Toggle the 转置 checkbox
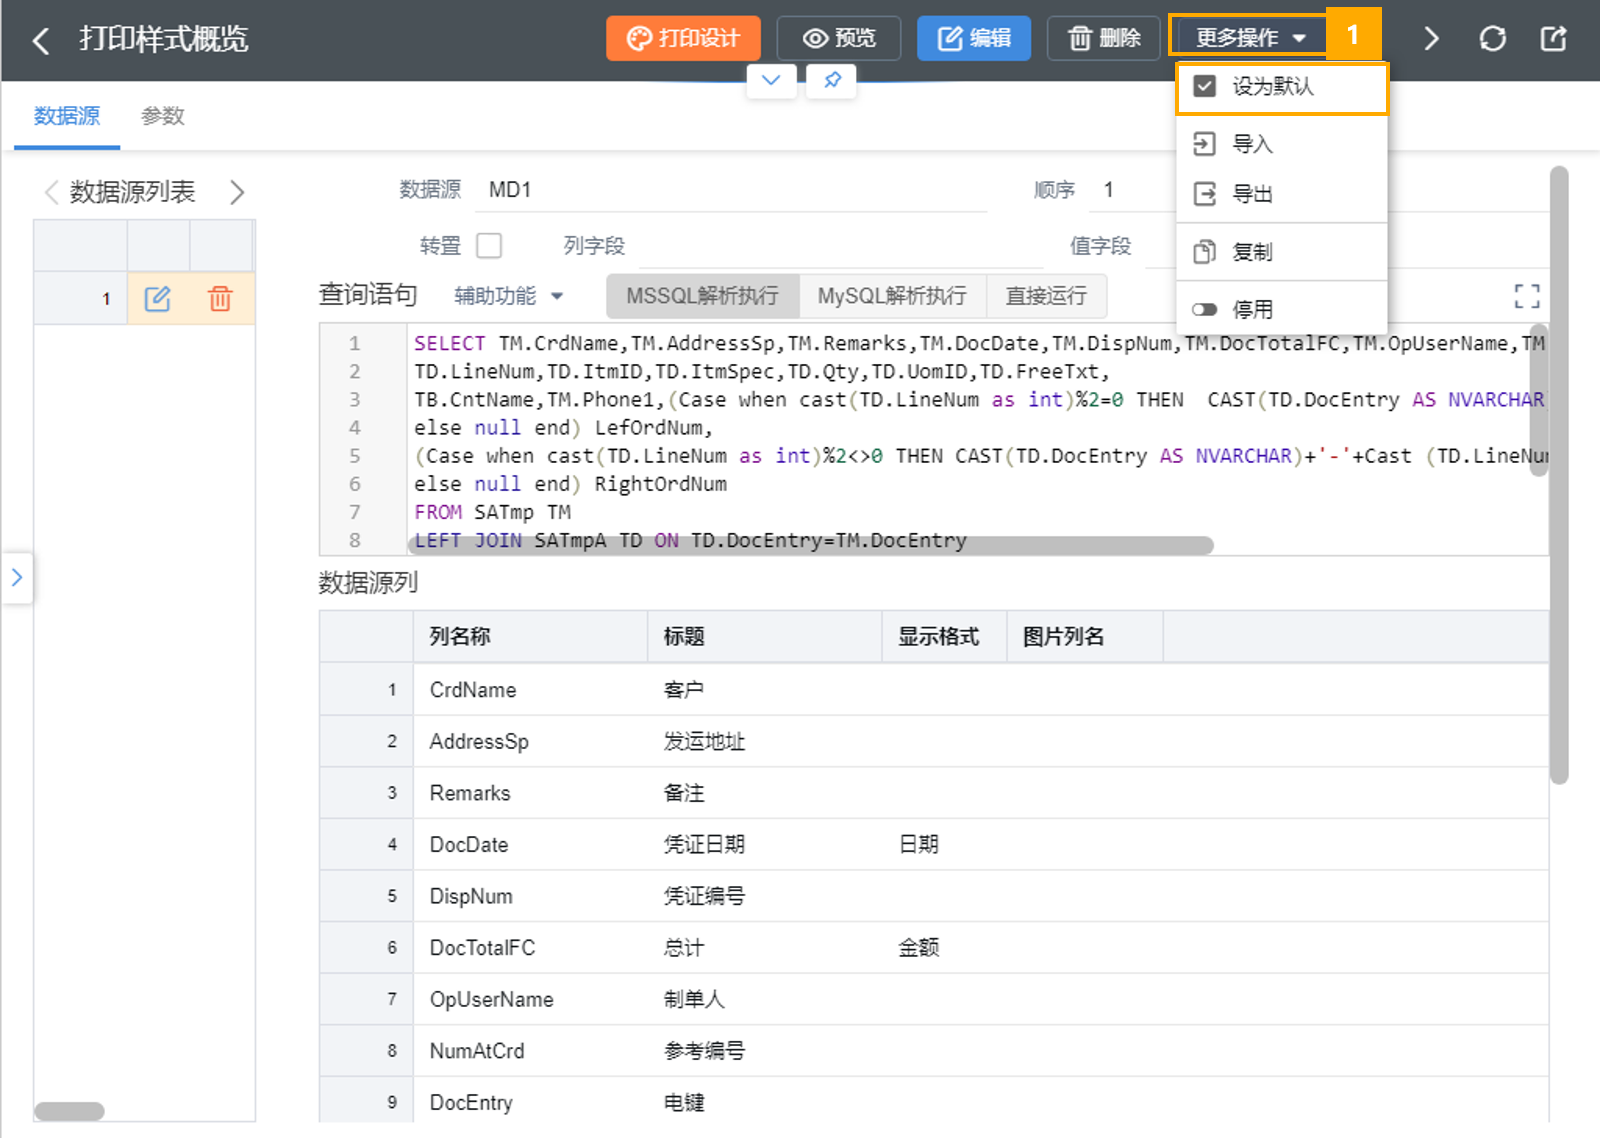This screenshot has height=1138, width=1600. 489,246
